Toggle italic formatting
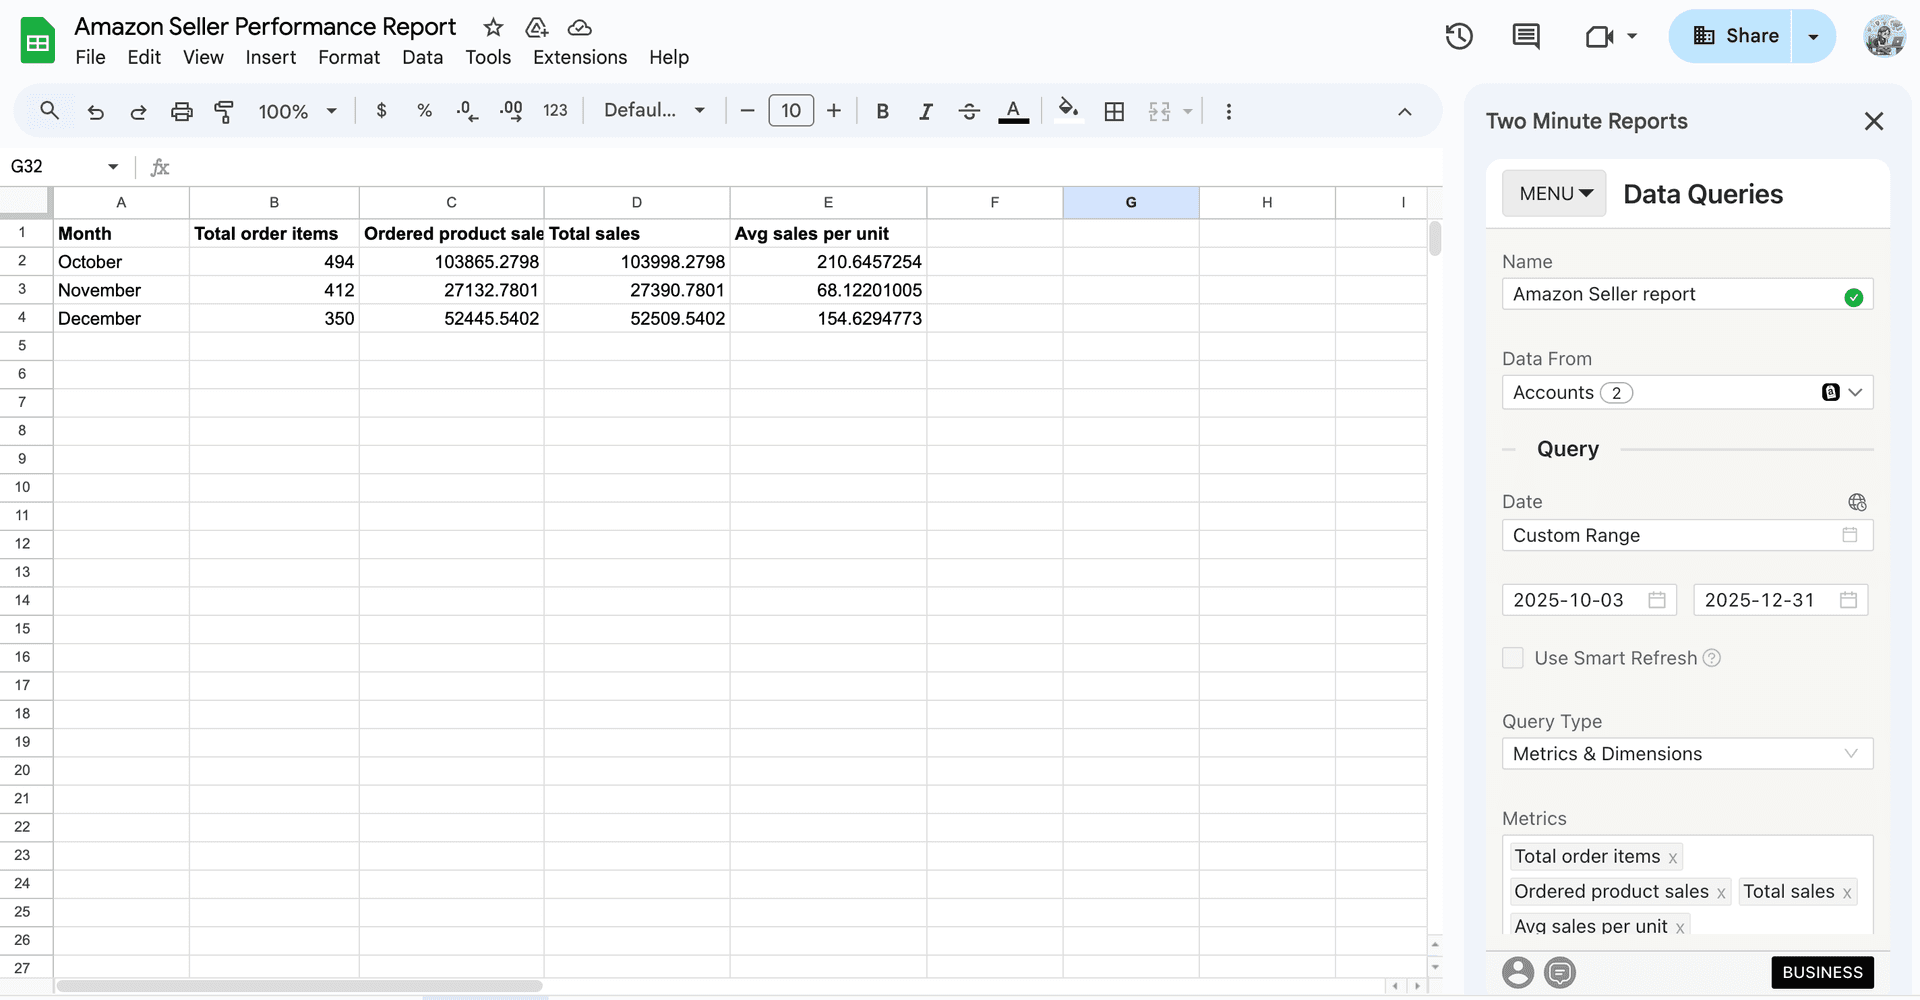Viewport: 1920px width, 1000px height. [925, 111]
